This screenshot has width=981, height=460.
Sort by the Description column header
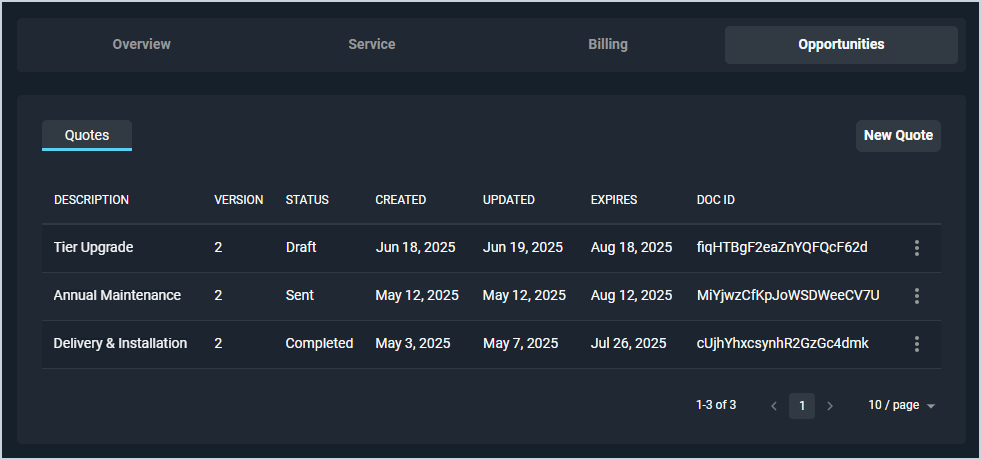click(91, 200)
